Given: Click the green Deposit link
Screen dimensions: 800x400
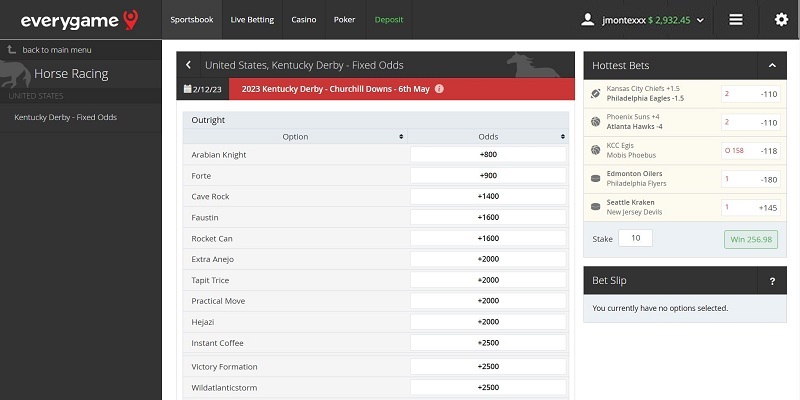Looking at the screenshot, I should click(x=388, y=19).
